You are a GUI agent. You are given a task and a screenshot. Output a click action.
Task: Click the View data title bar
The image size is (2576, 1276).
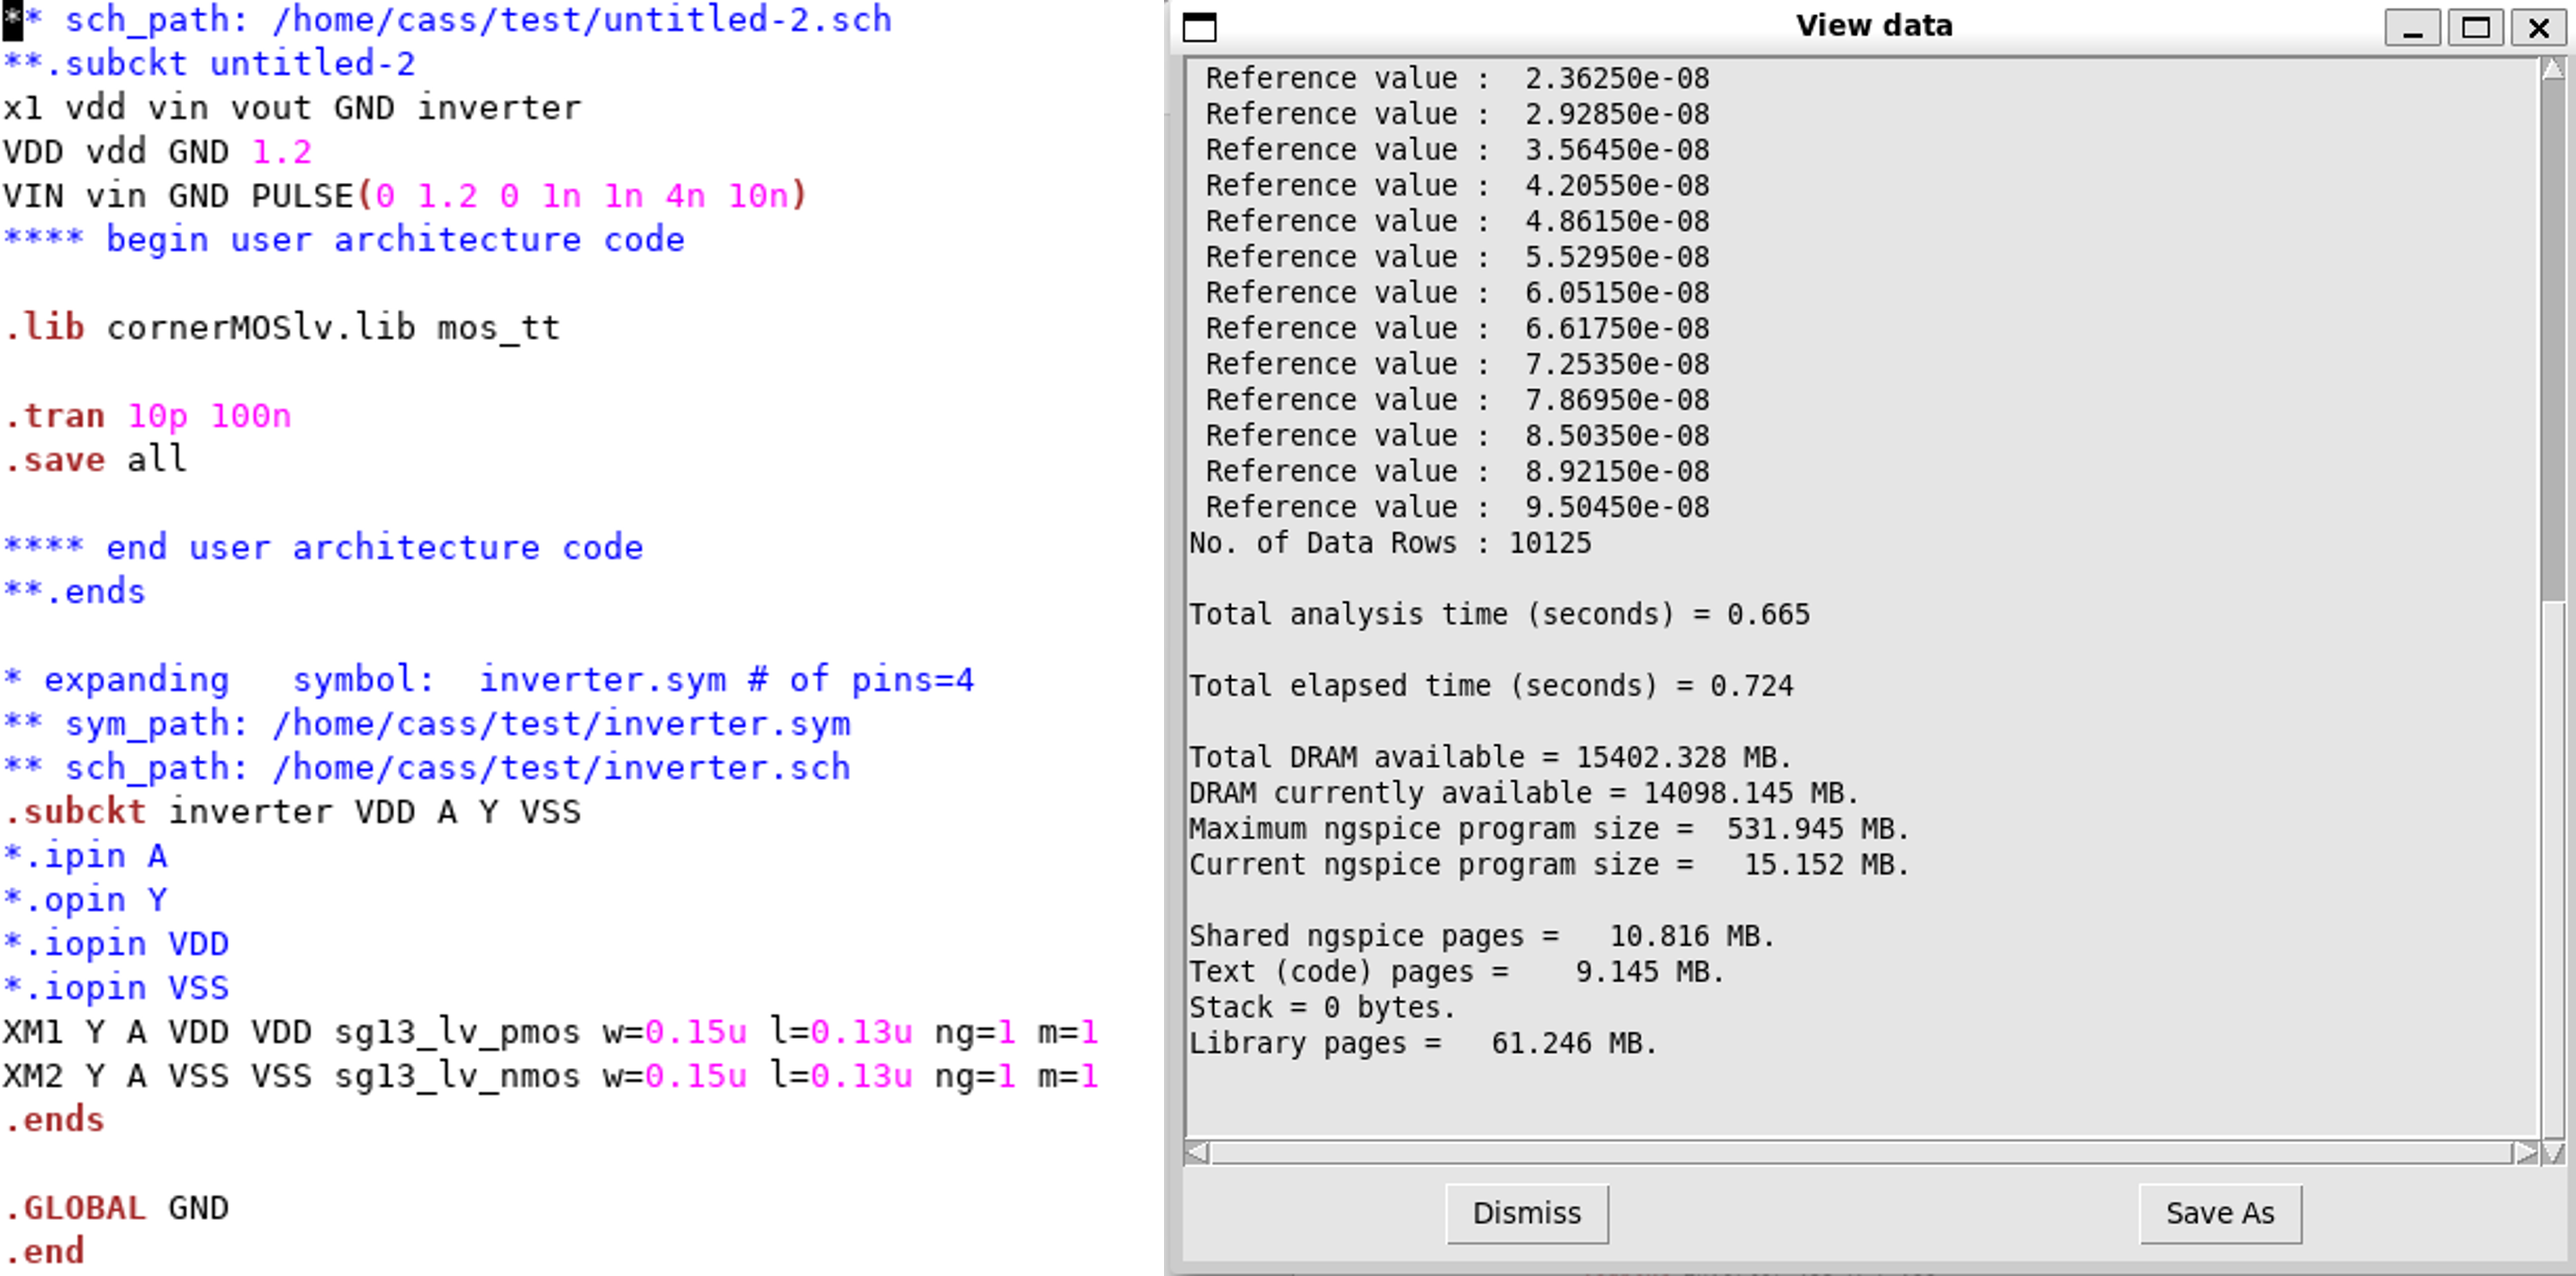tap(1873, 26)
